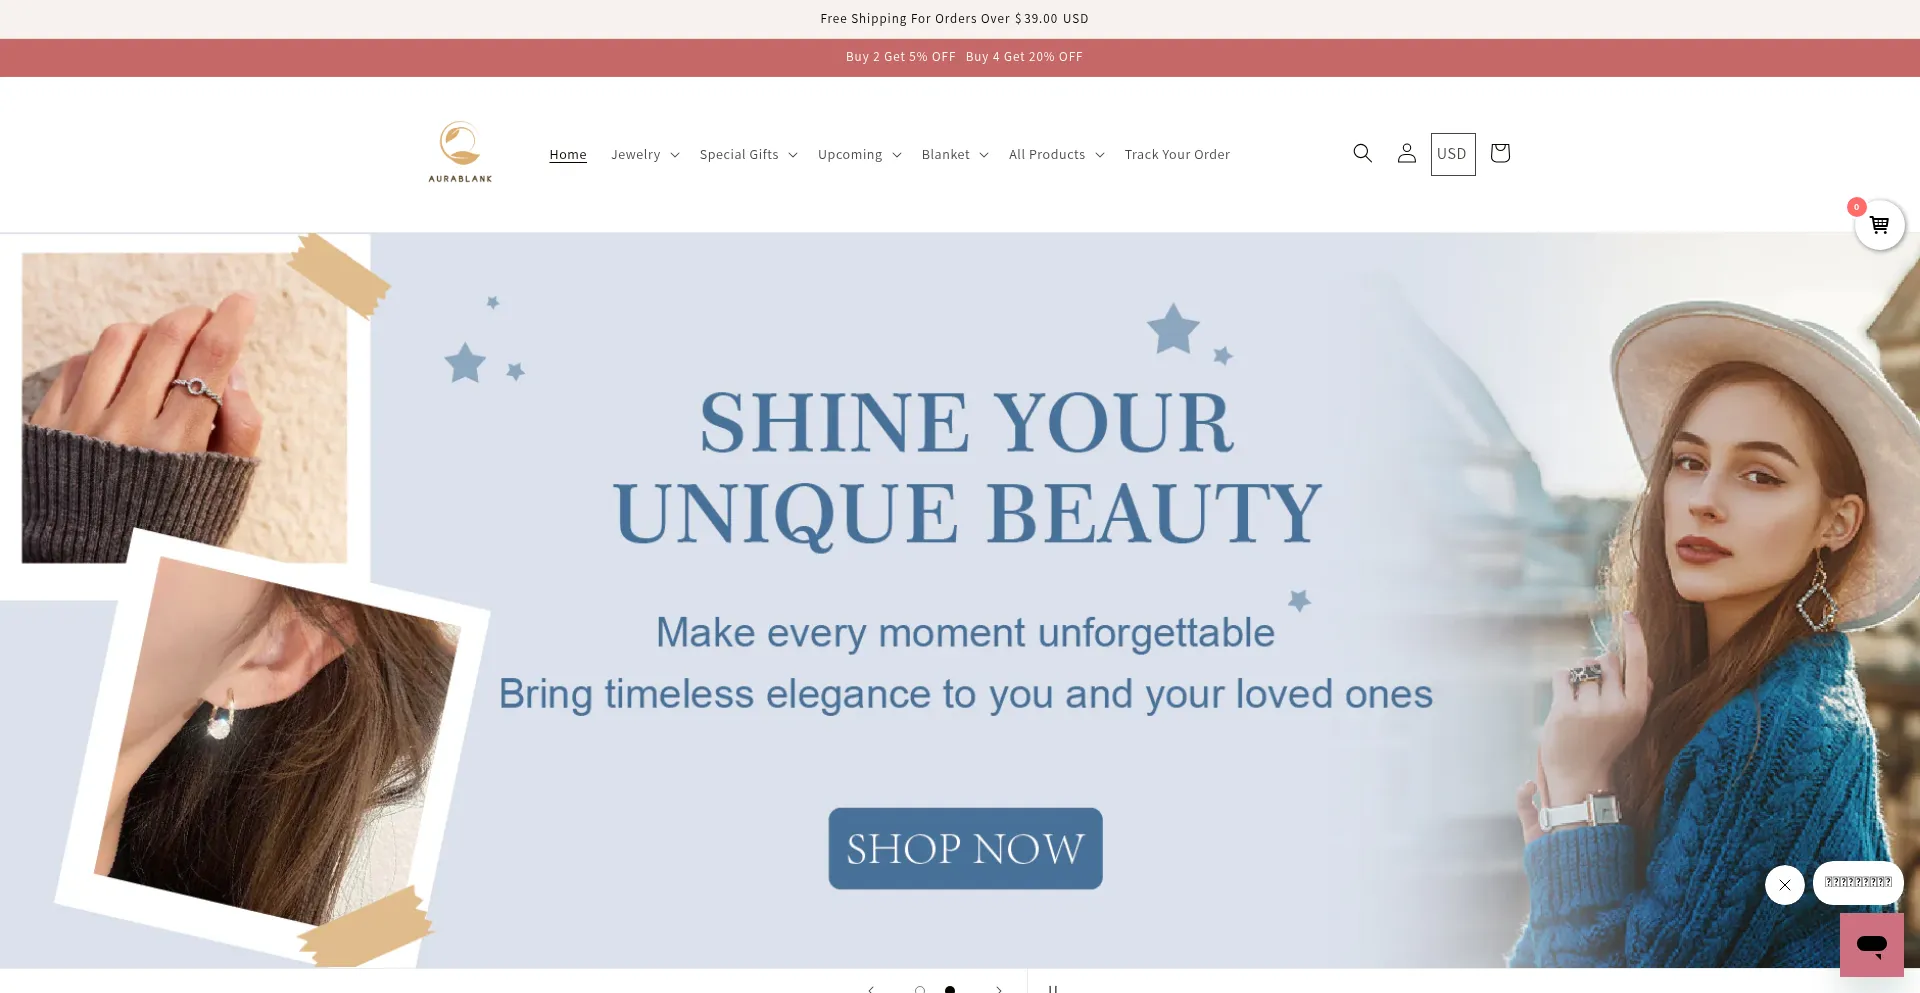This screenshot has width=1920, height=993.
Task: Open the chat bubble widget
Action: click(x=1871, y=944)
